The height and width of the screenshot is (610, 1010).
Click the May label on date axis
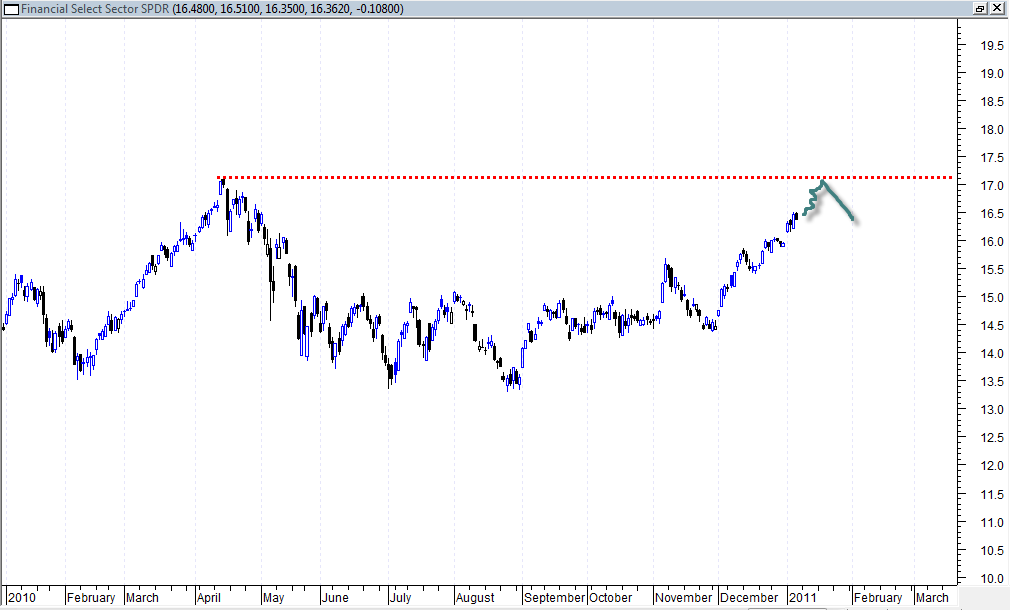(274, 598)
